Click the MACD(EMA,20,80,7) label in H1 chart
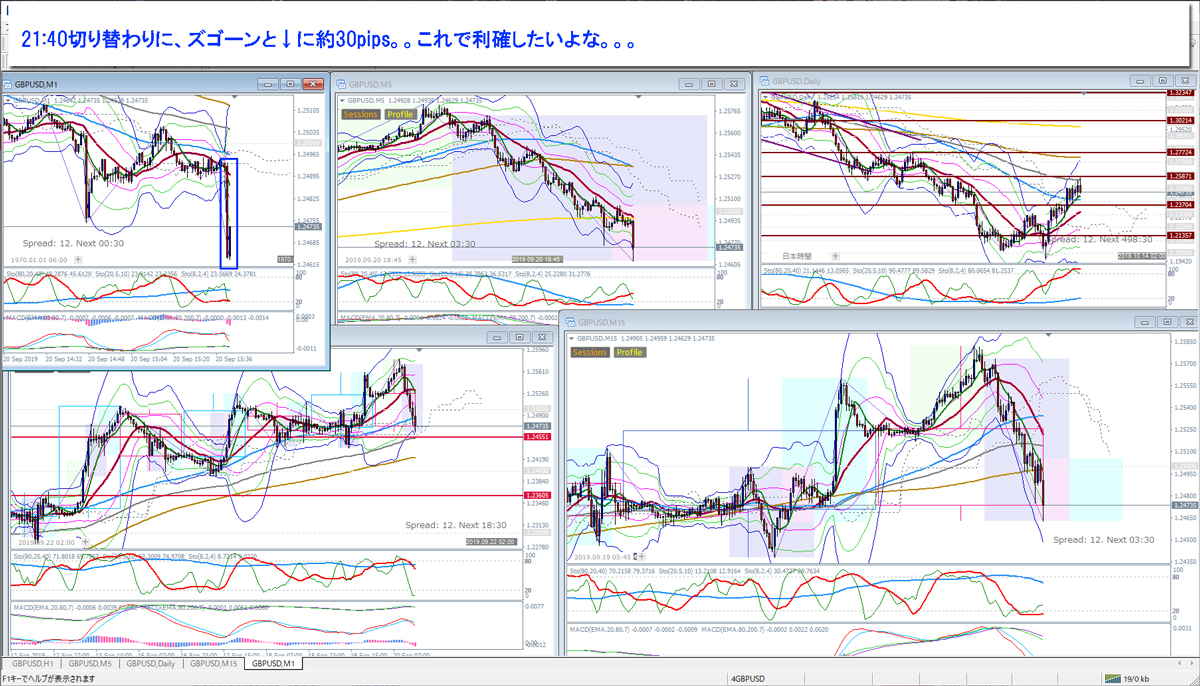 point(42,607)
